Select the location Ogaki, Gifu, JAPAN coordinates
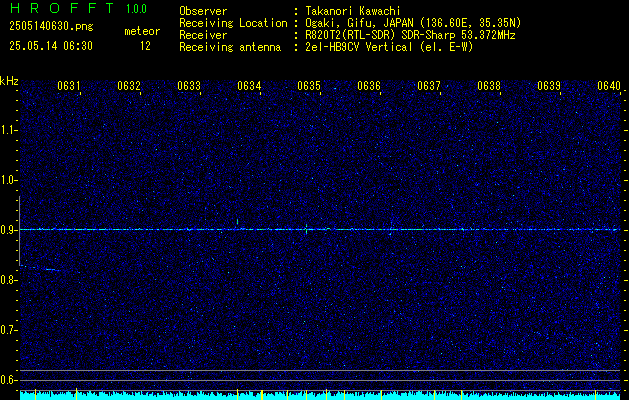The height and width of the screenshot is (400, 629). 412,23
